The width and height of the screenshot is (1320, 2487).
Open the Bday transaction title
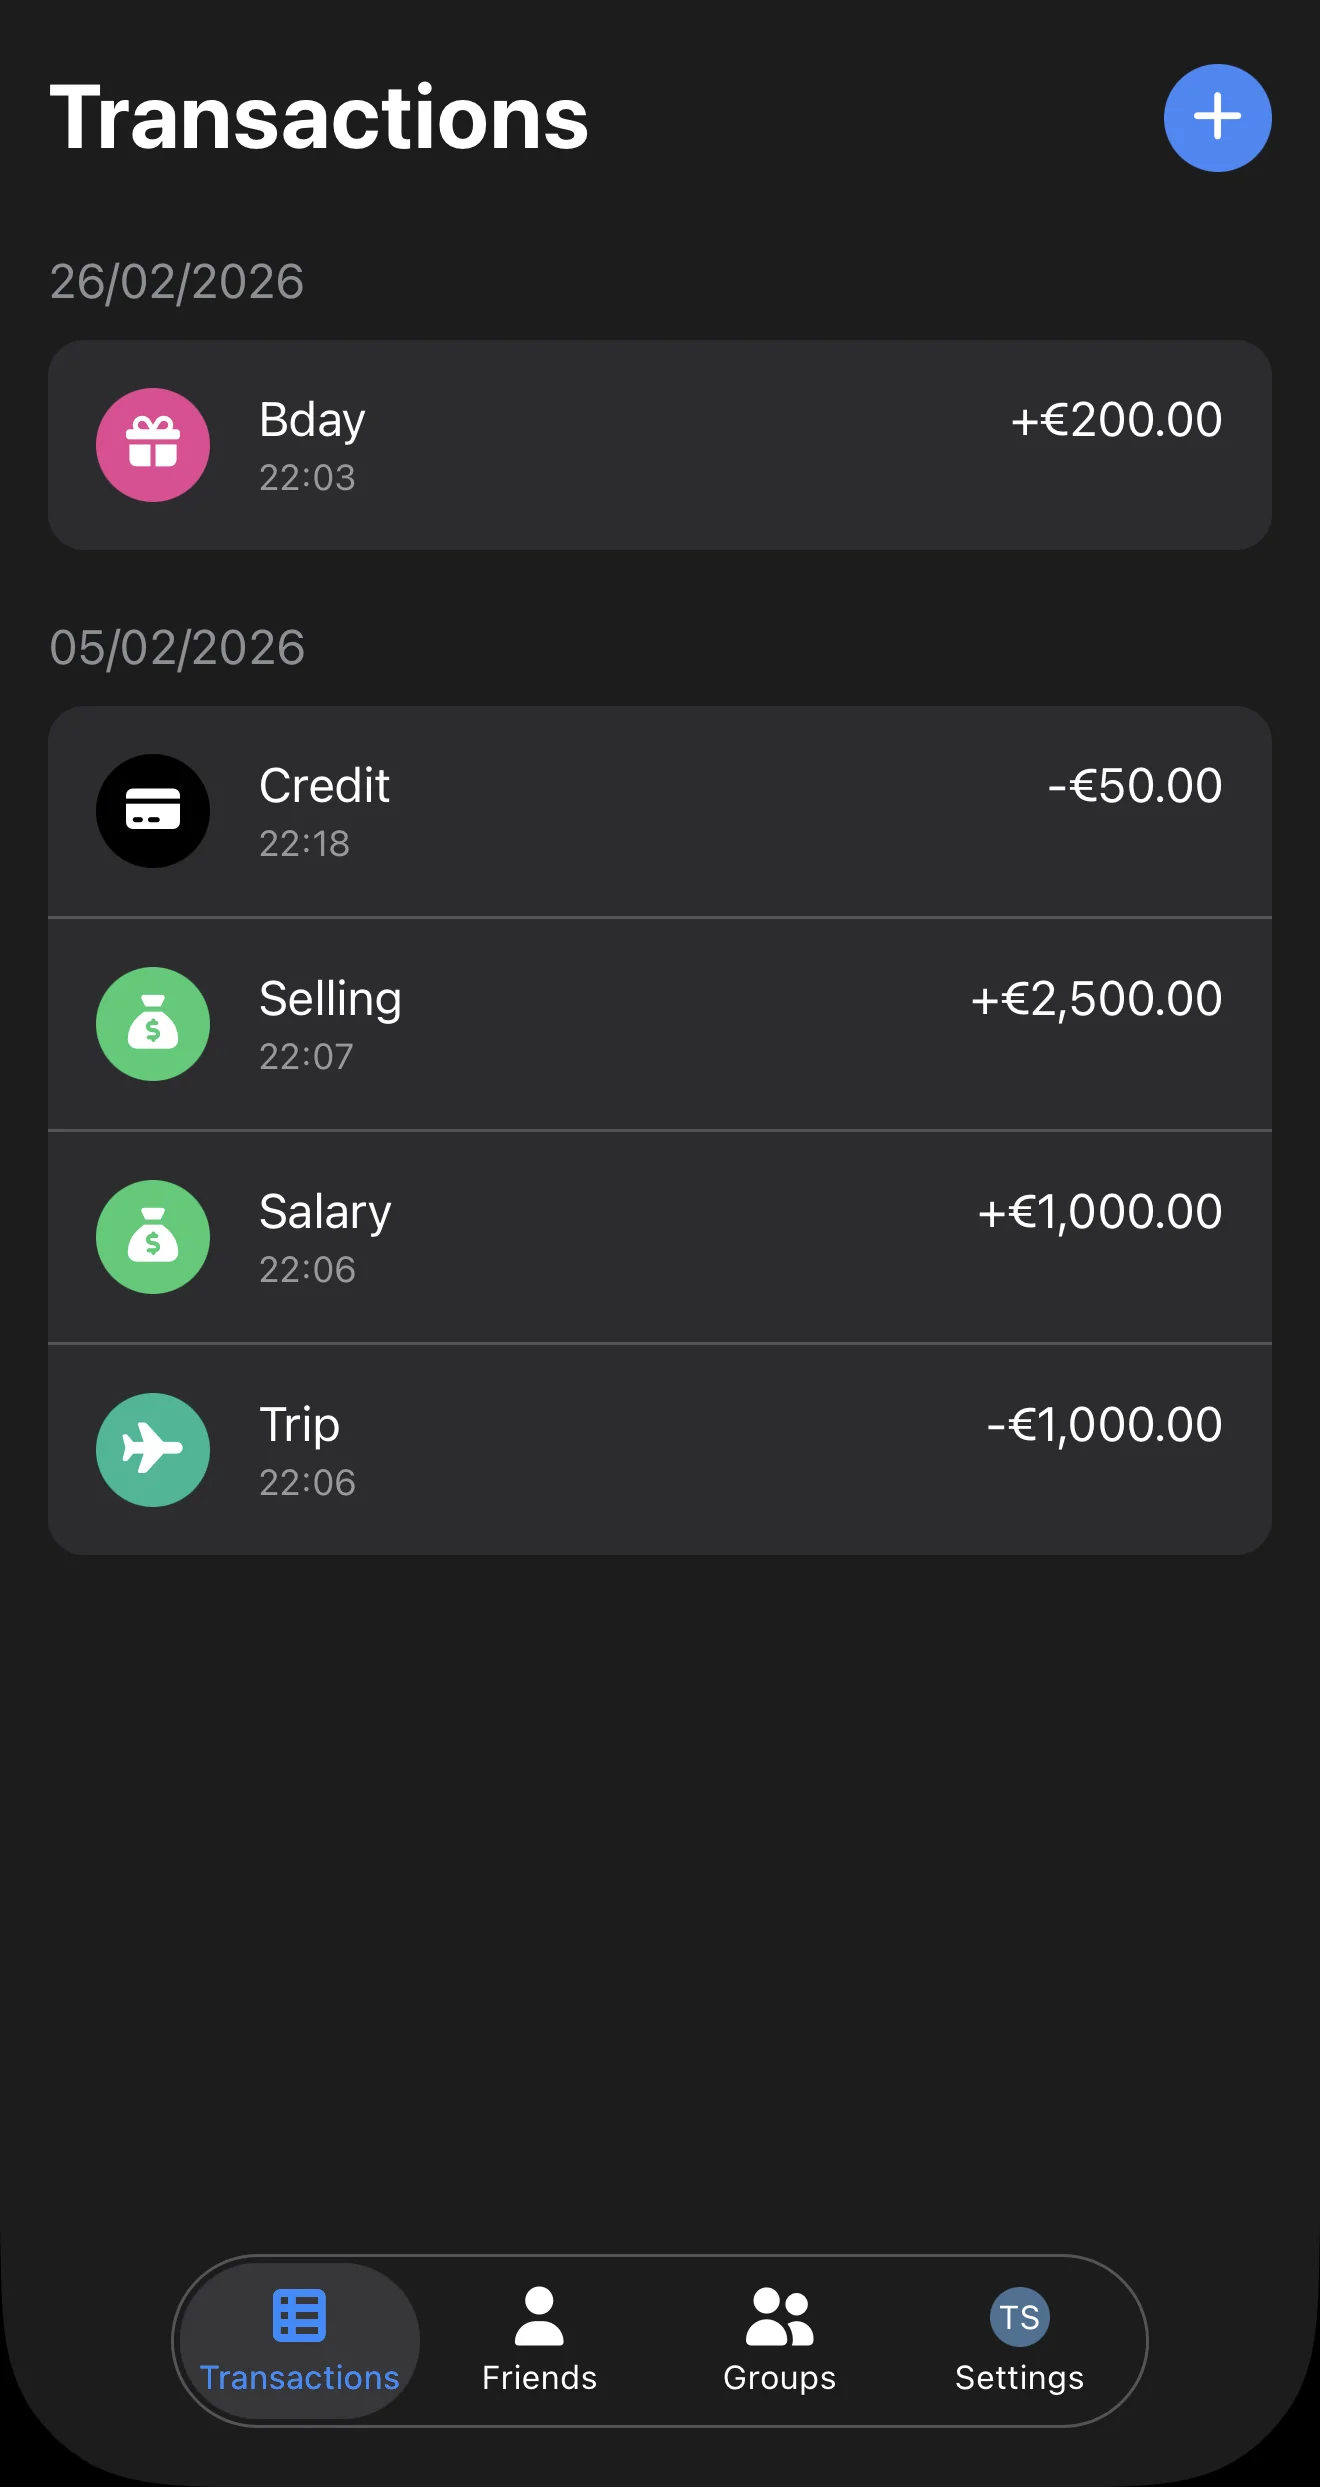312,421
